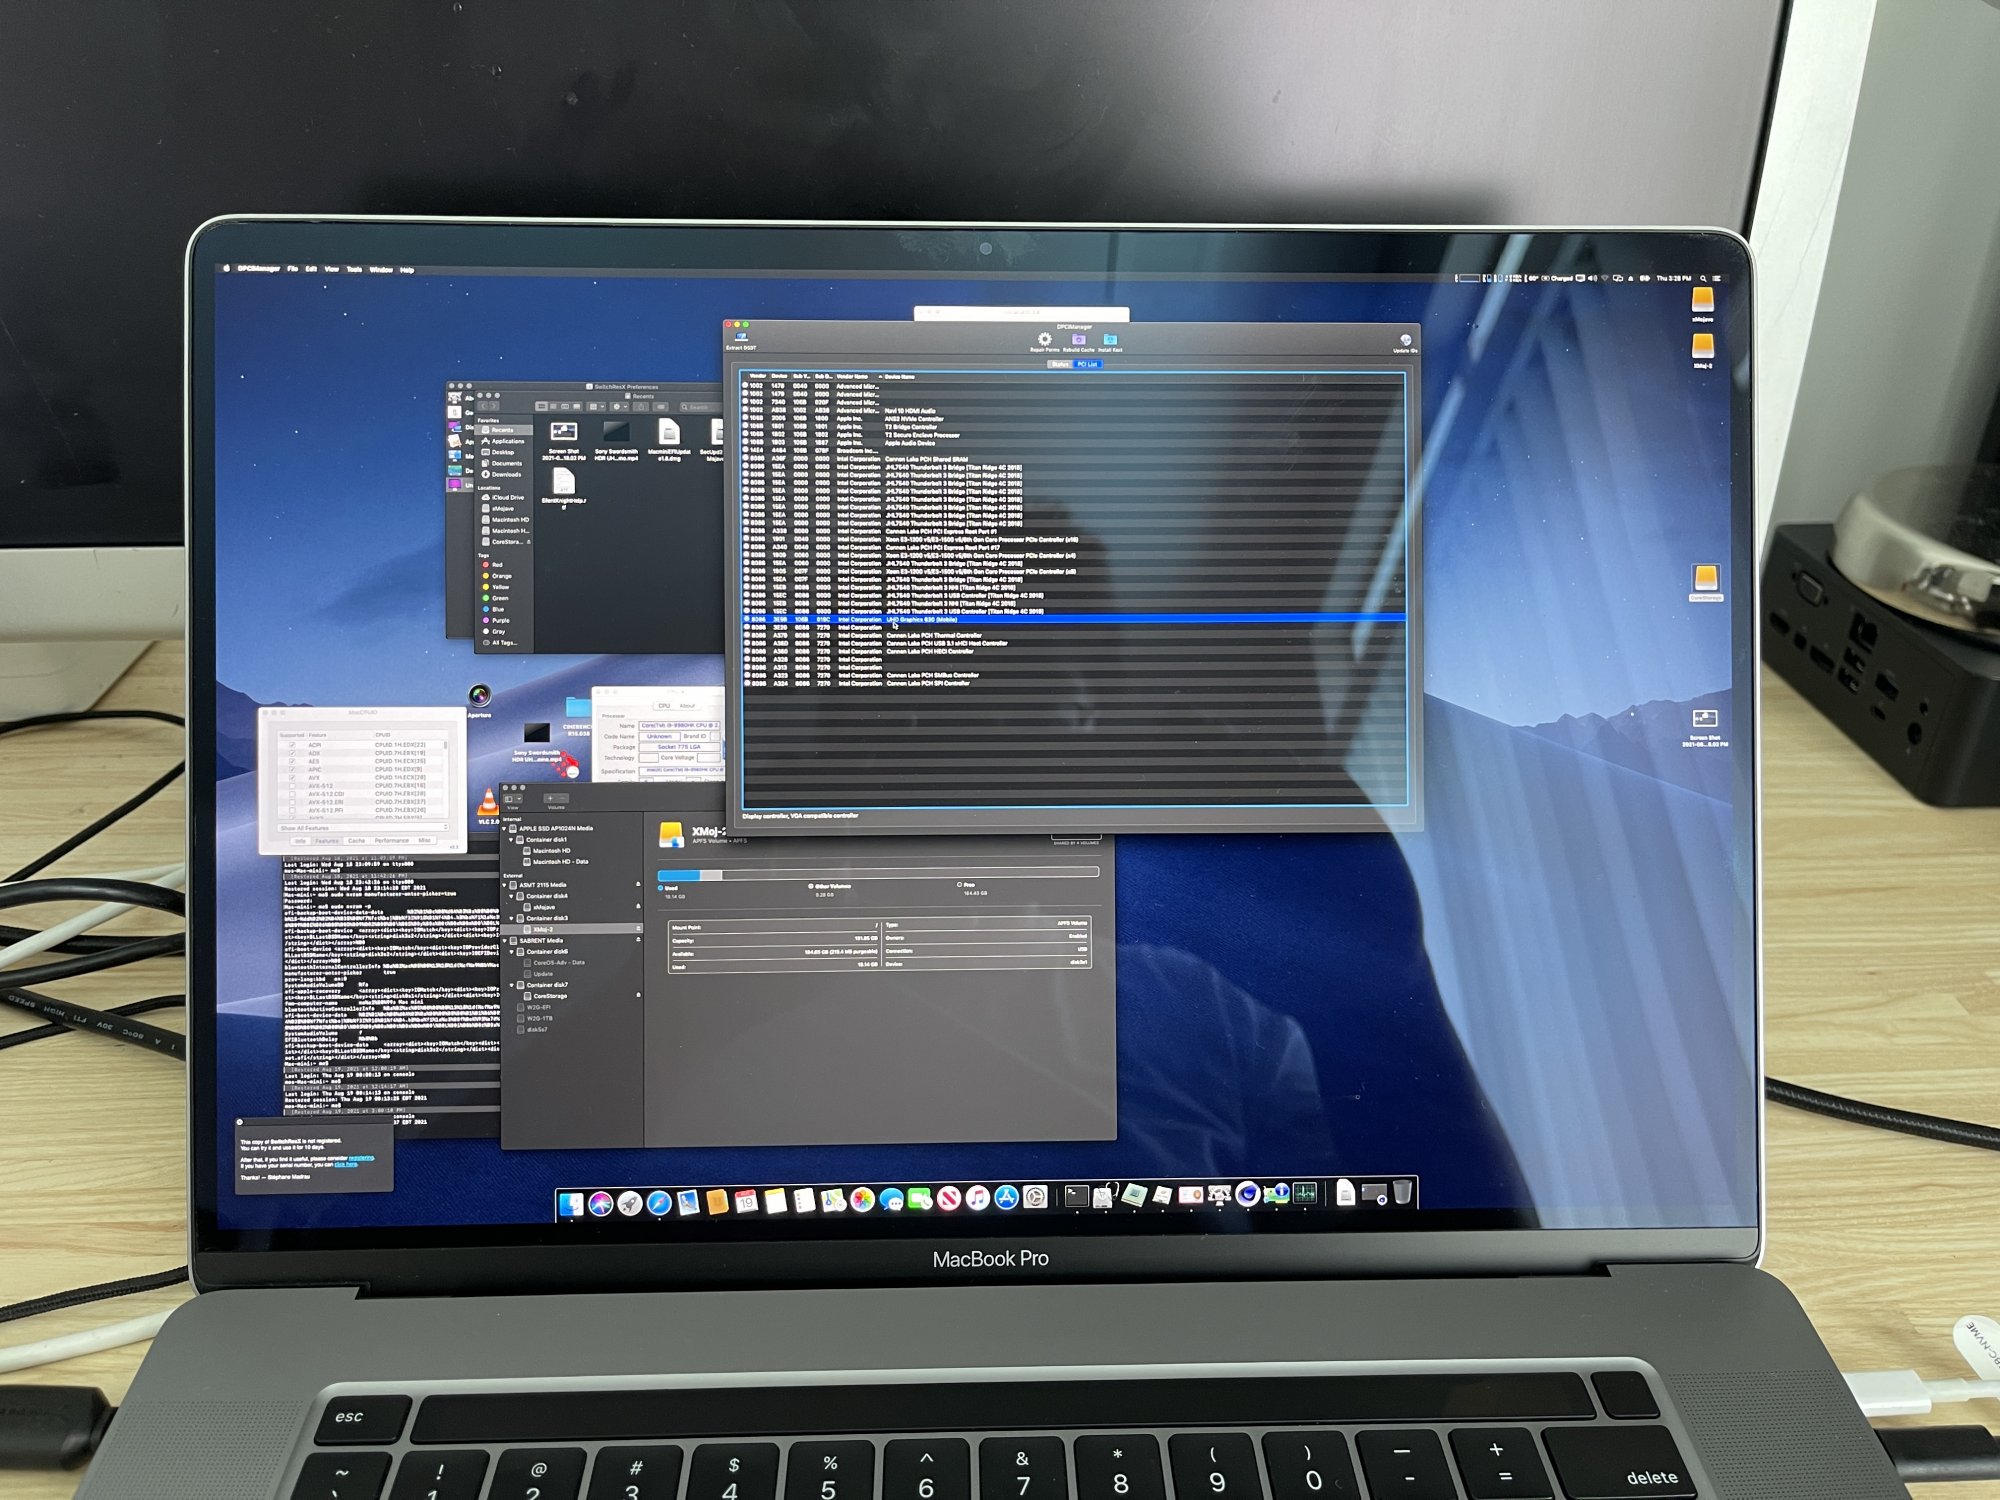2000x1500 pixels.
Task: Toggle AVX-512 checkbox in MacCPUID
Action: pos(292,786)
